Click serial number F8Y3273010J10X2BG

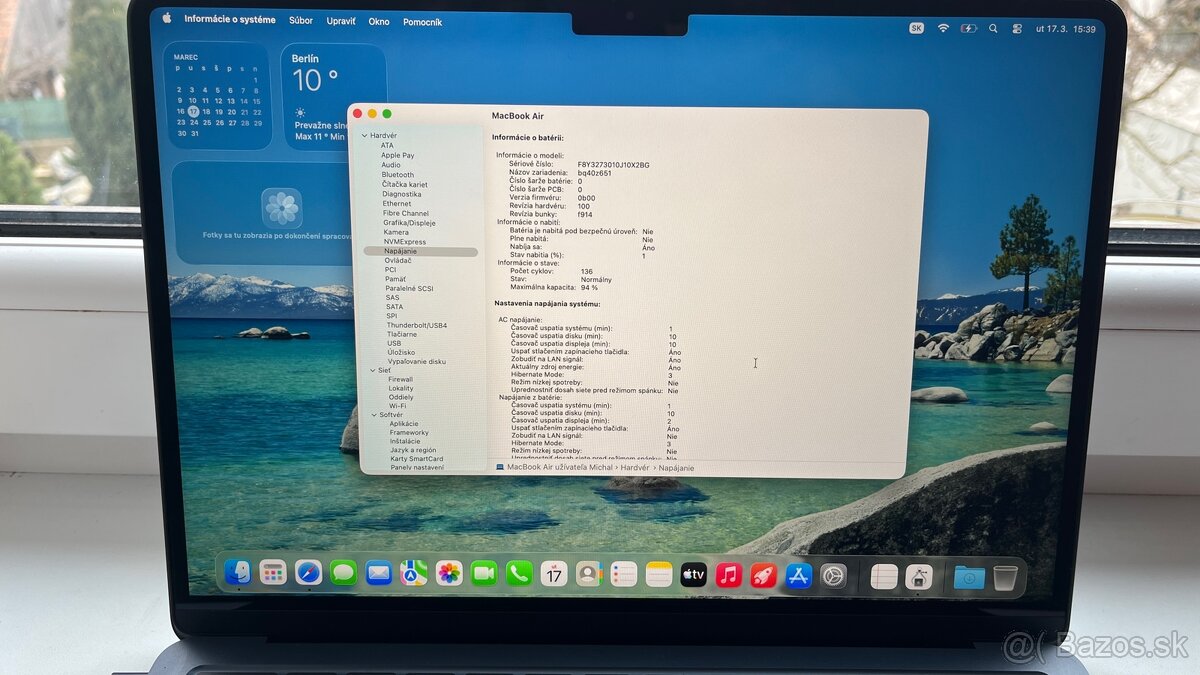coord(613,164)
